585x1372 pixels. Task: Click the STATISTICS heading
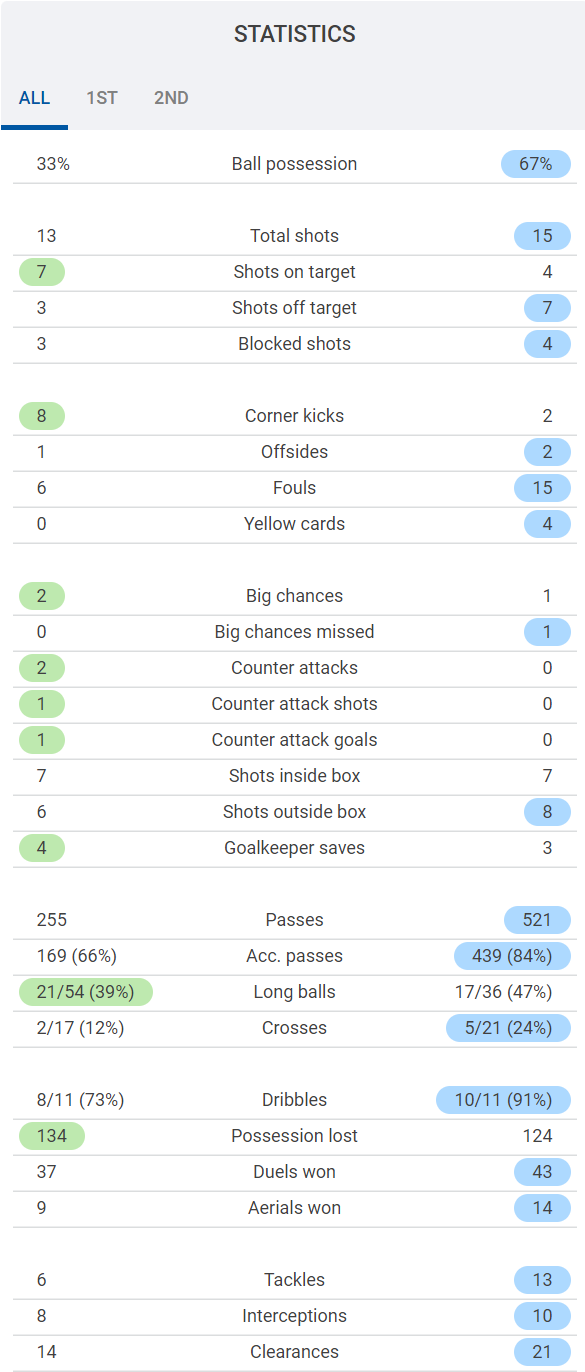point(295,34)
